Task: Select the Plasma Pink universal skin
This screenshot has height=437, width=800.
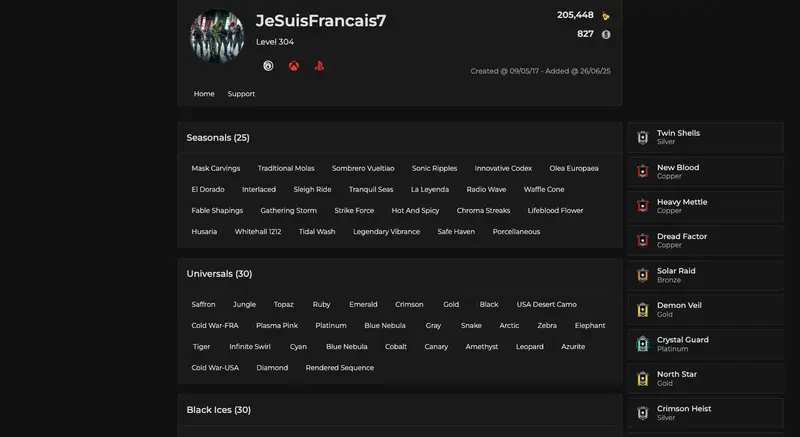Action: pyautogui.click(x=277, y=325)
